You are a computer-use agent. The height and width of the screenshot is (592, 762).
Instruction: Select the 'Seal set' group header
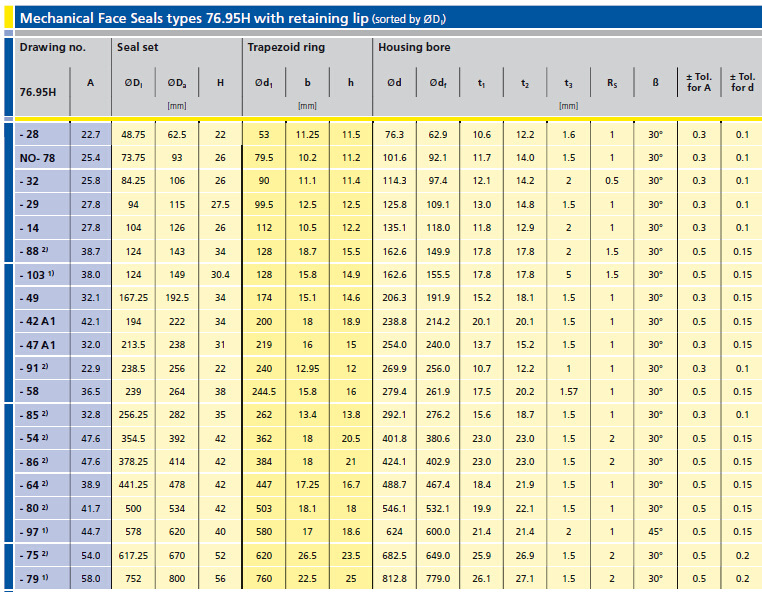point(138,47)
